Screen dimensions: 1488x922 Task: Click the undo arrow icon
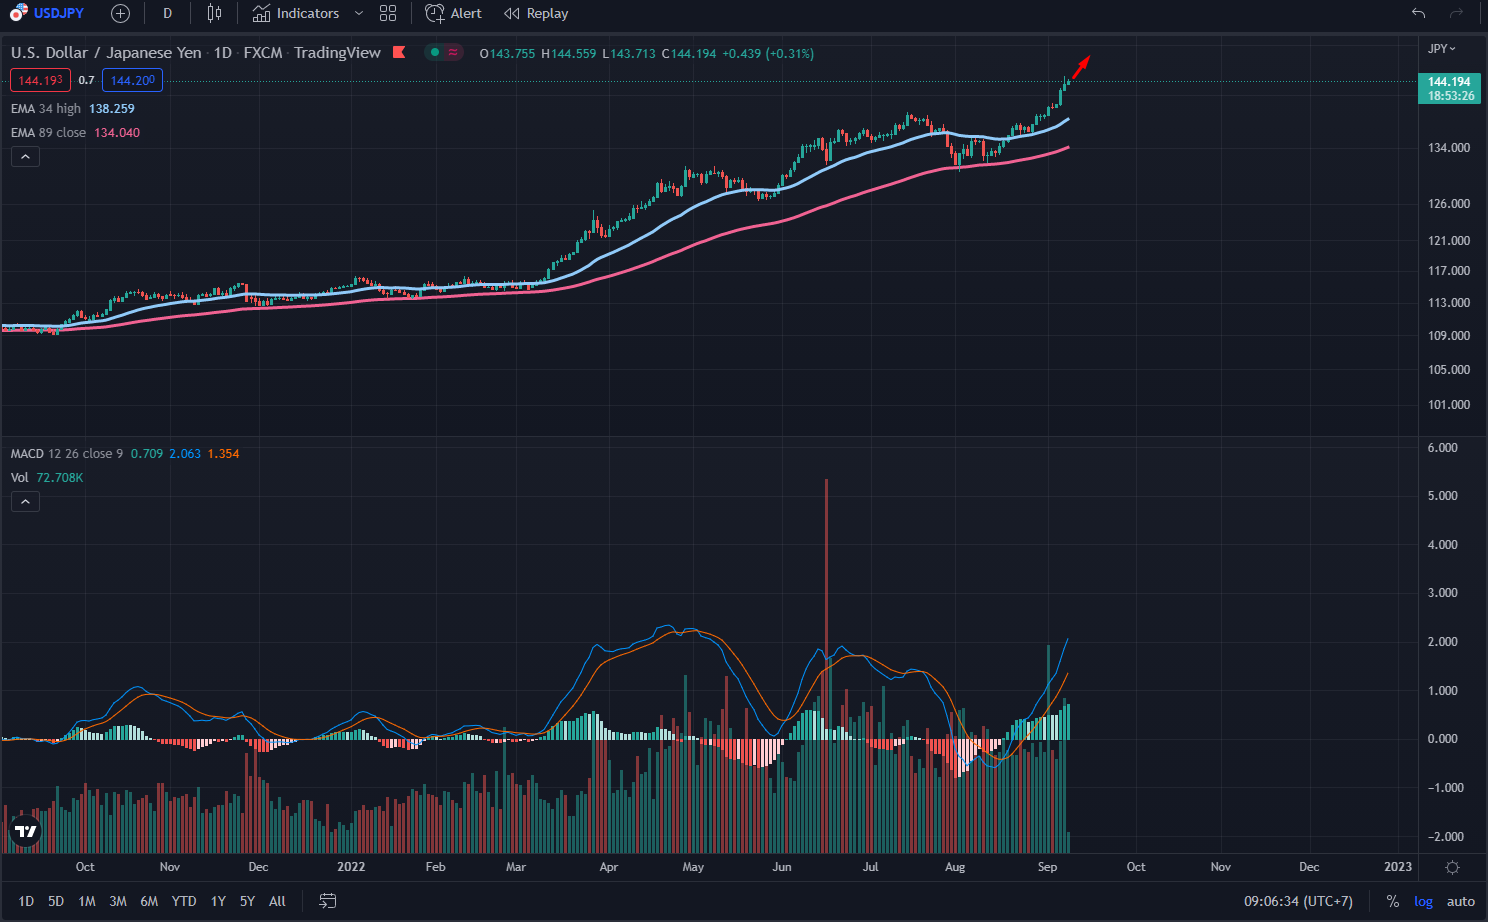[x=1418, y=13]
